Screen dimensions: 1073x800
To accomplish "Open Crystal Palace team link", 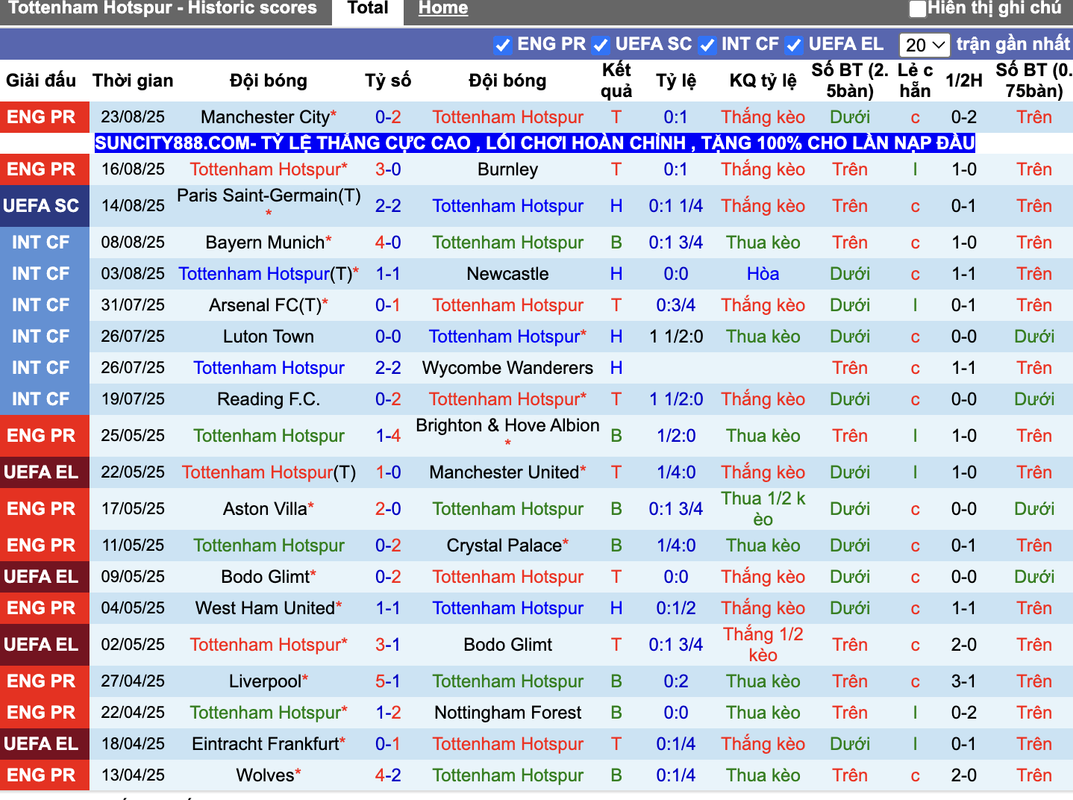I will tap(504, 545).
